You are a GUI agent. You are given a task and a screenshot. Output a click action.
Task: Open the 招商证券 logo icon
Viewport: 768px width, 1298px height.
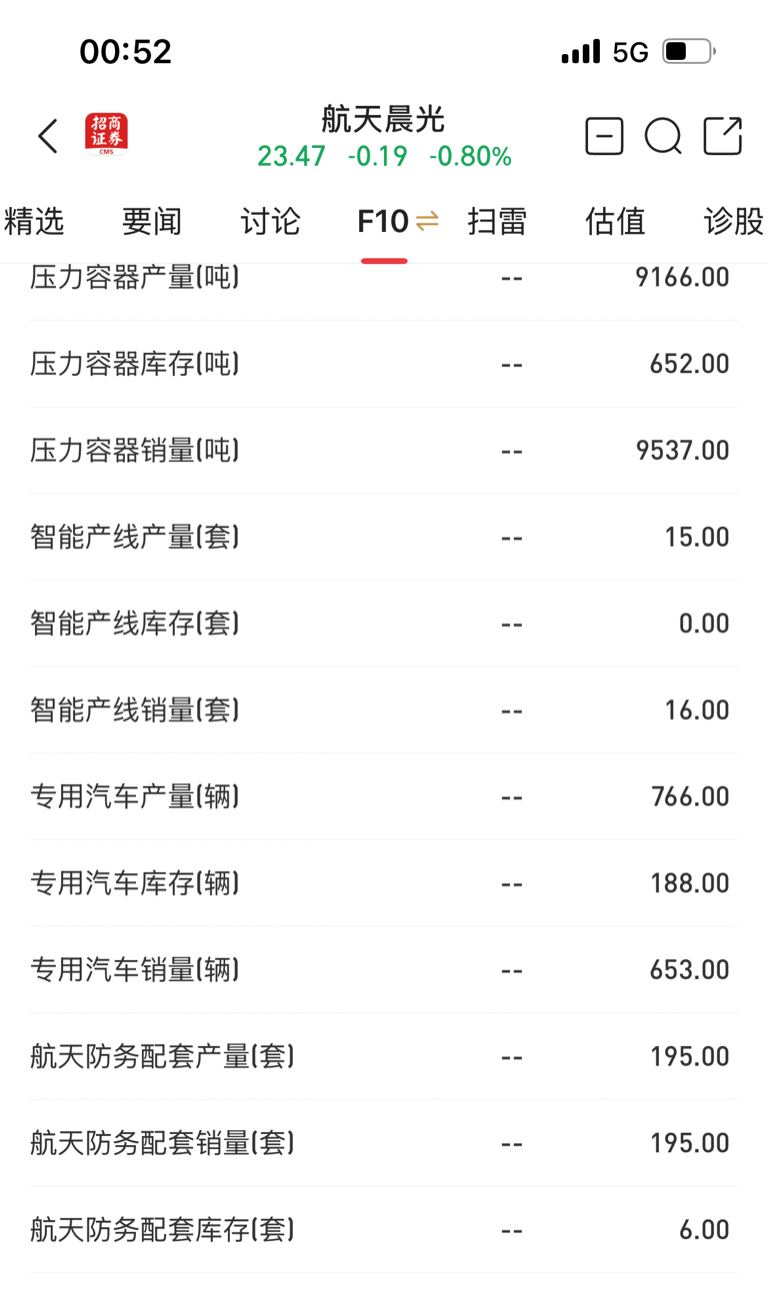coord(106,135)
